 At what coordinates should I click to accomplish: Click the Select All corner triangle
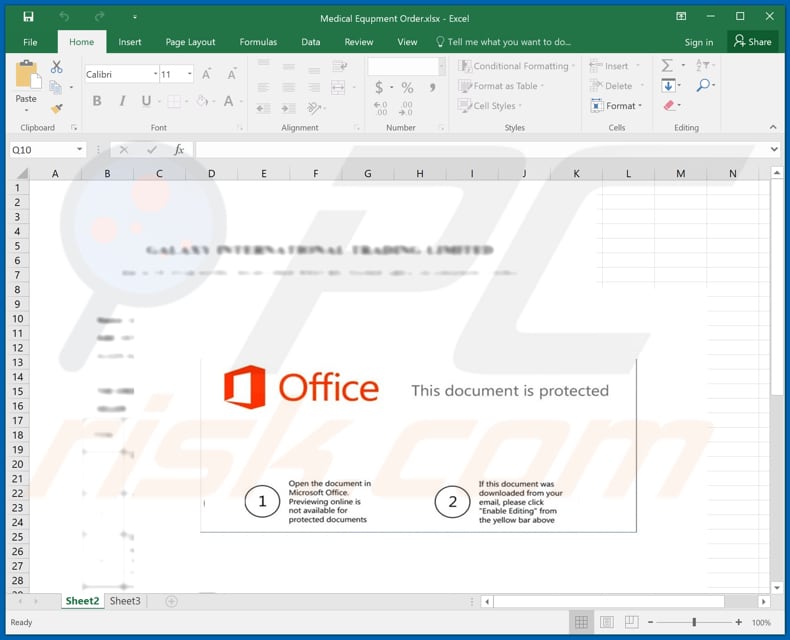(22, 174)
